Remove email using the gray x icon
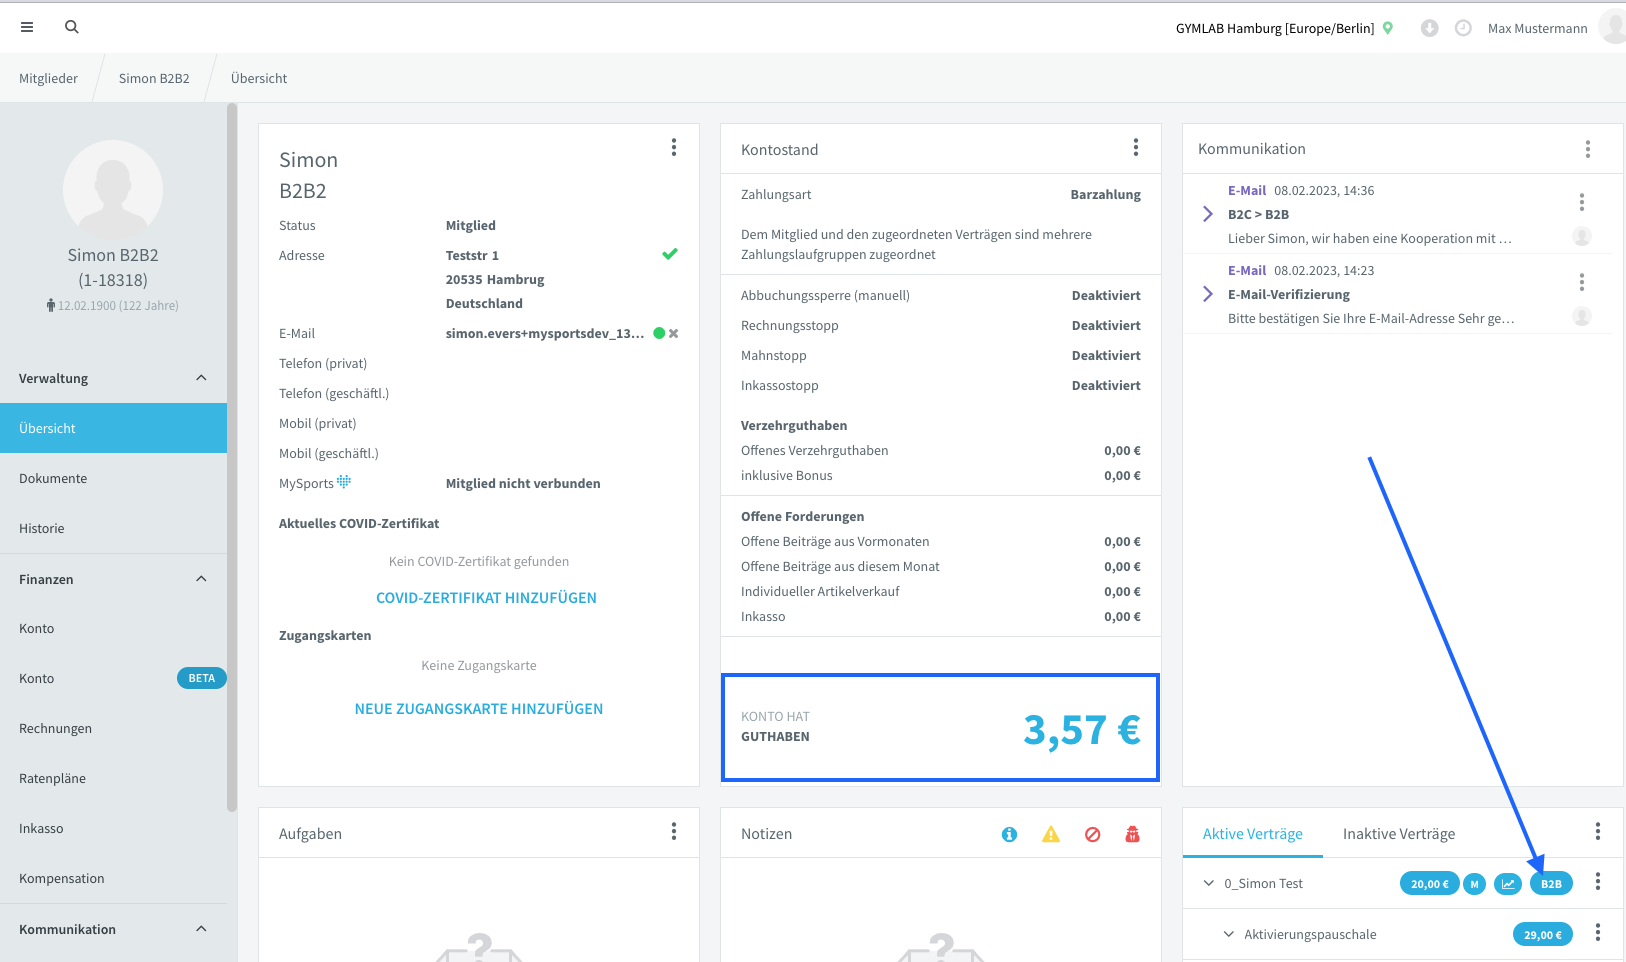 (674, 333)
